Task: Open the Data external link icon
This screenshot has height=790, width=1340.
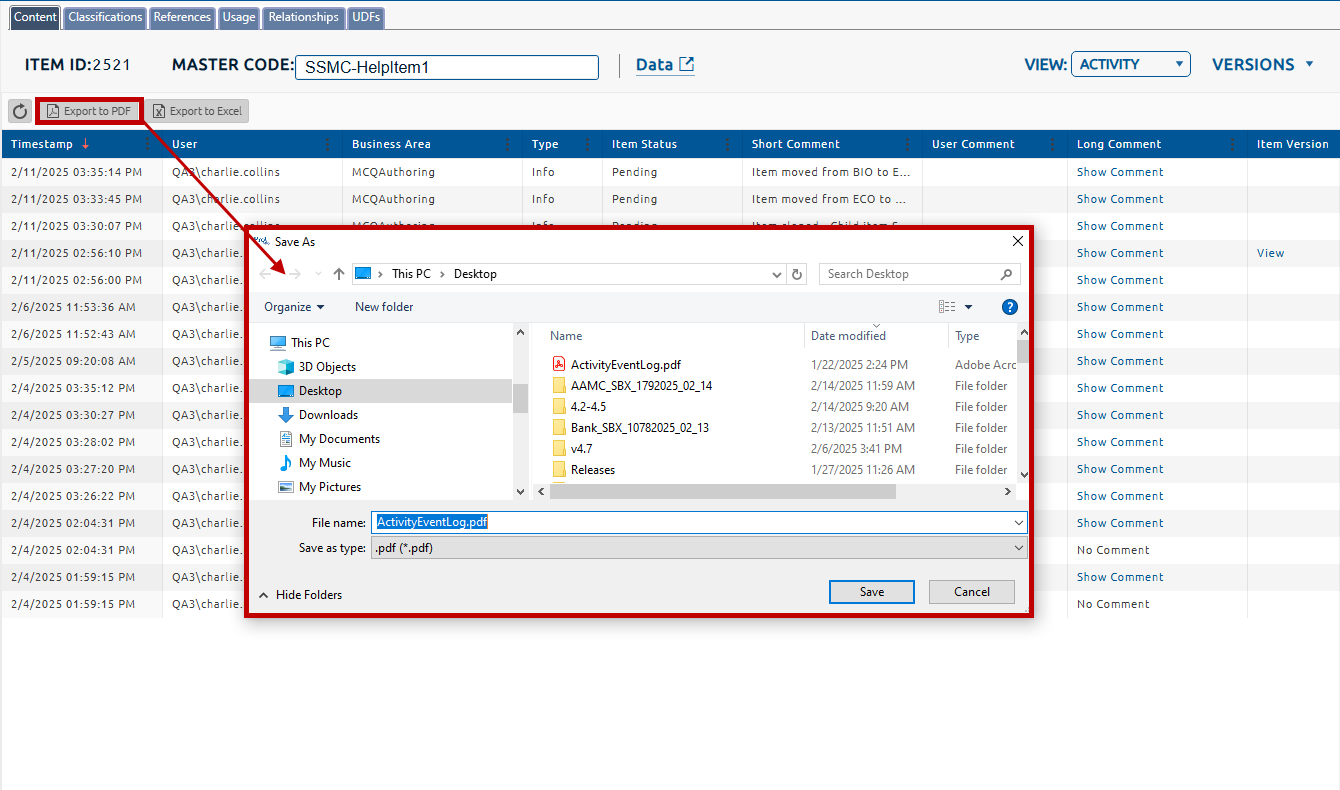Action: point(686,64)
